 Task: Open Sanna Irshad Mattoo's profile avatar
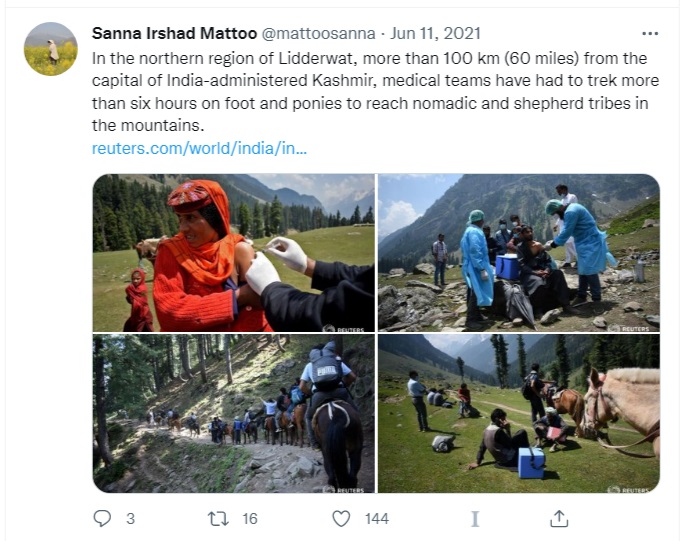(x=50, y=48)
